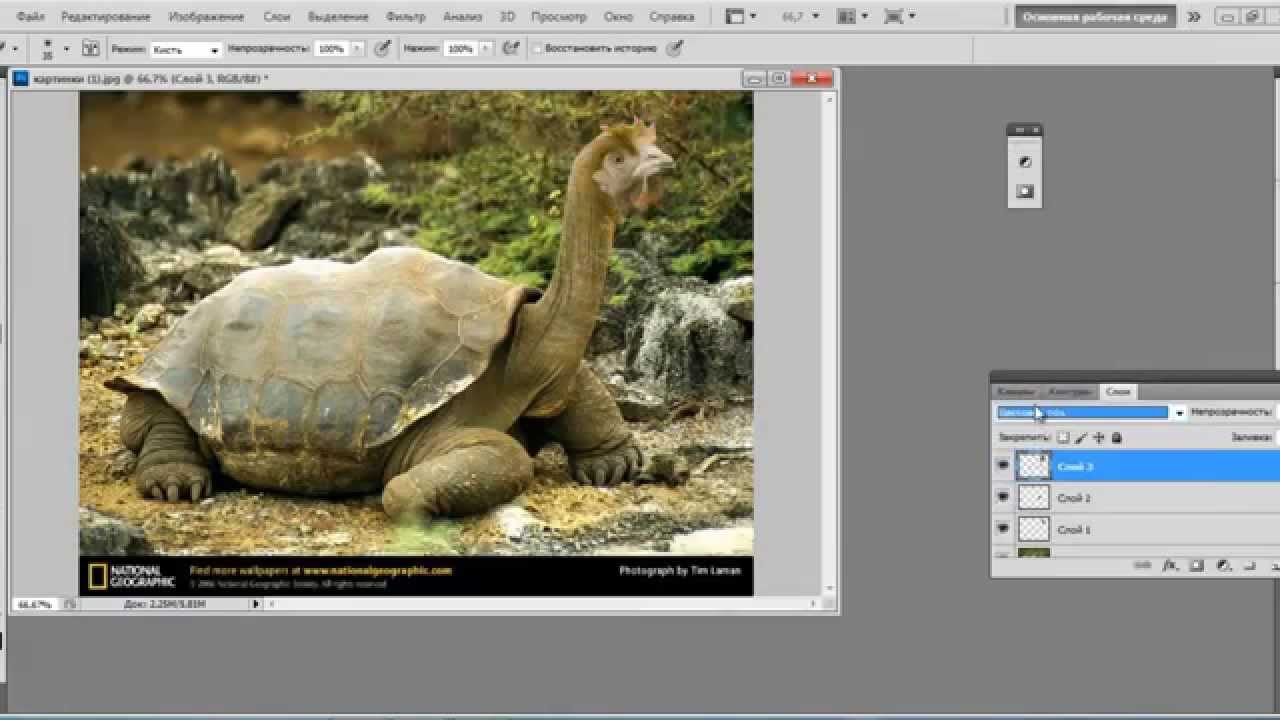This screenshot has height=720, width=1280.
Task: Click the lock image pixels brush icon
Action: pyautogui.click(x=1081, y=438)
